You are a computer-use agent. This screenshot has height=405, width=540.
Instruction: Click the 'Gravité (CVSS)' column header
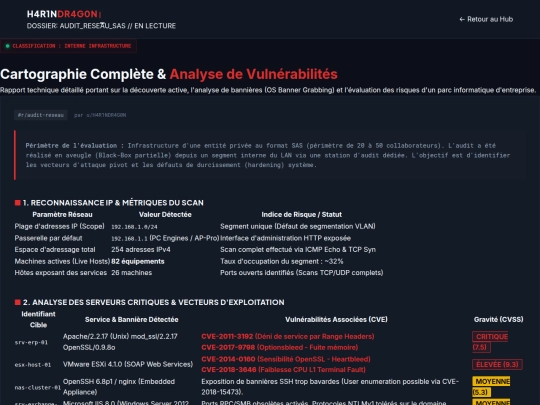tap(498, 320)
